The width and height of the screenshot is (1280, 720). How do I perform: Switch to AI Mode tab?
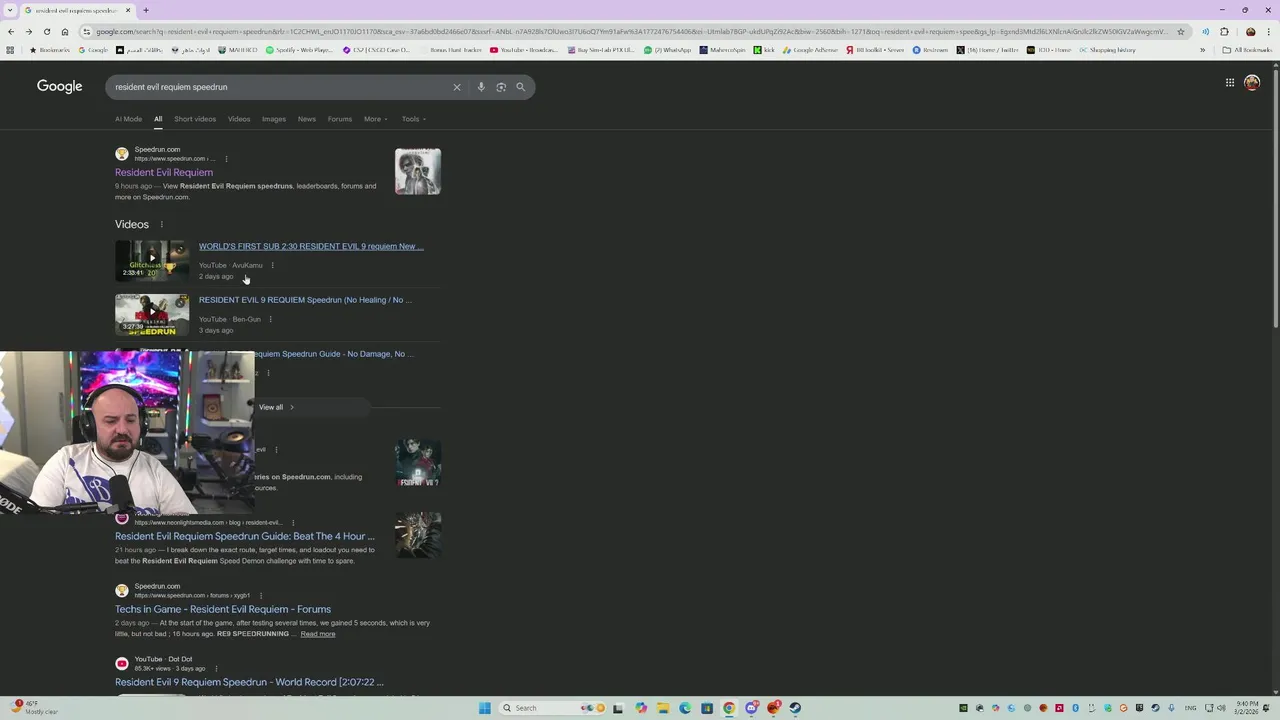coord(128,119)
